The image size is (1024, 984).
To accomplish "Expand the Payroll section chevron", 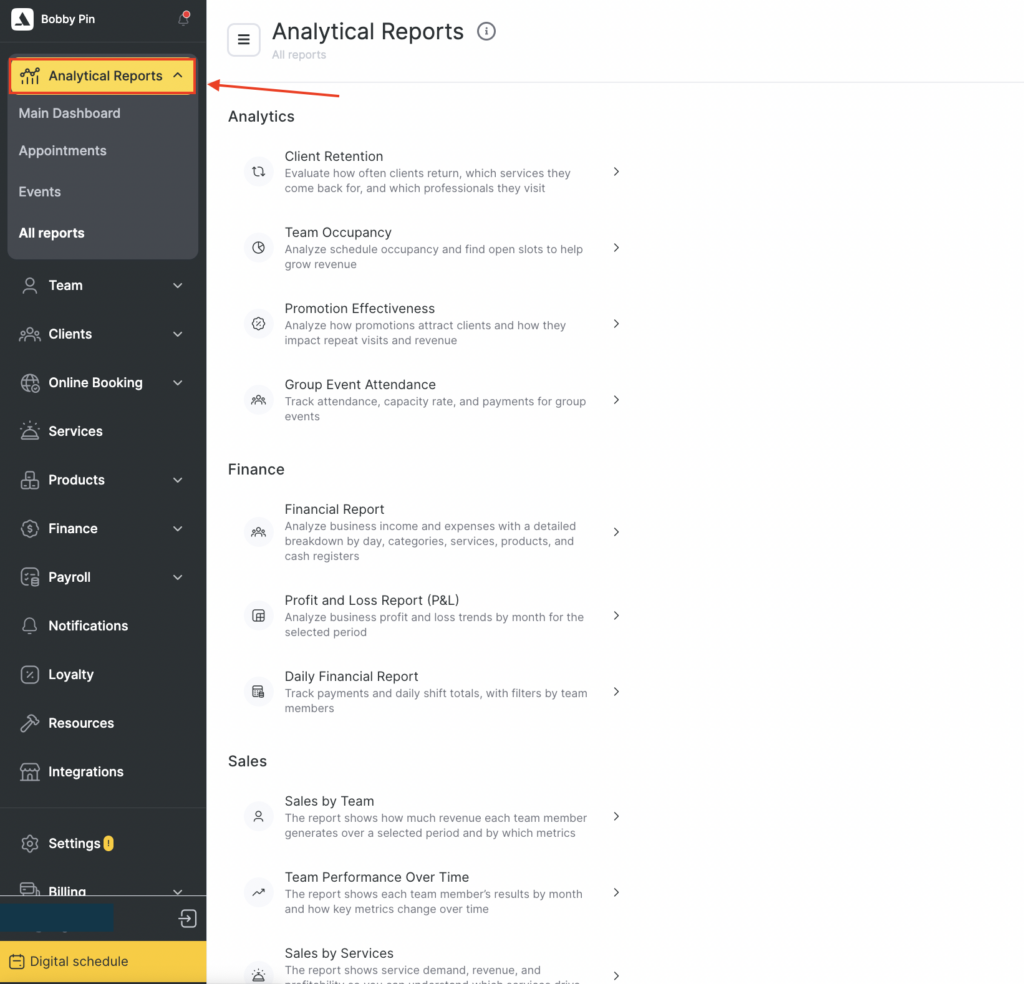I will (177, 577).
